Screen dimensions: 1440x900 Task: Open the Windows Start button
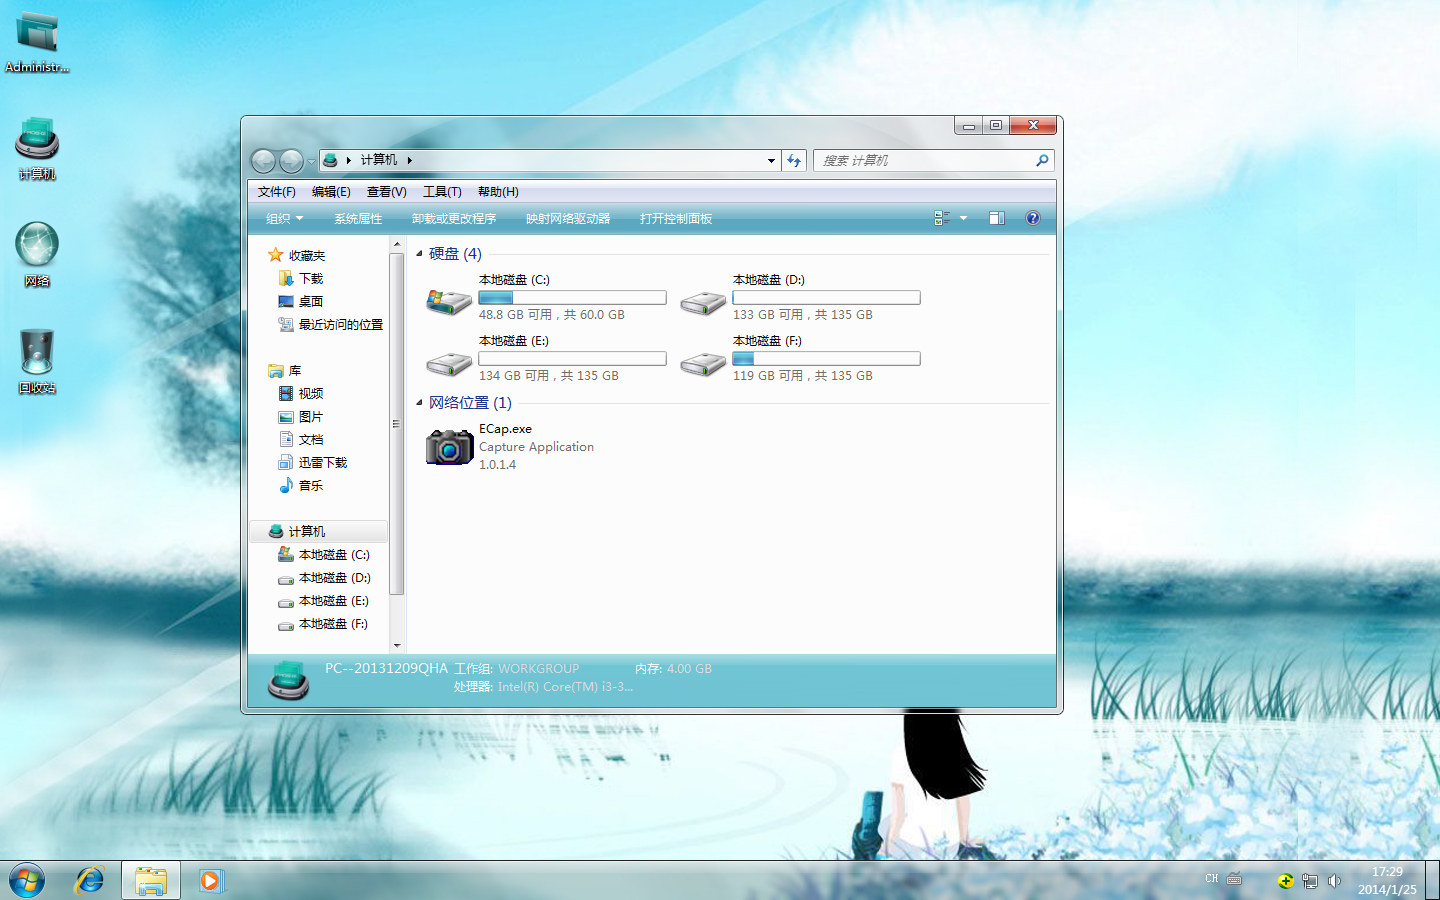[x=27, y=880]
